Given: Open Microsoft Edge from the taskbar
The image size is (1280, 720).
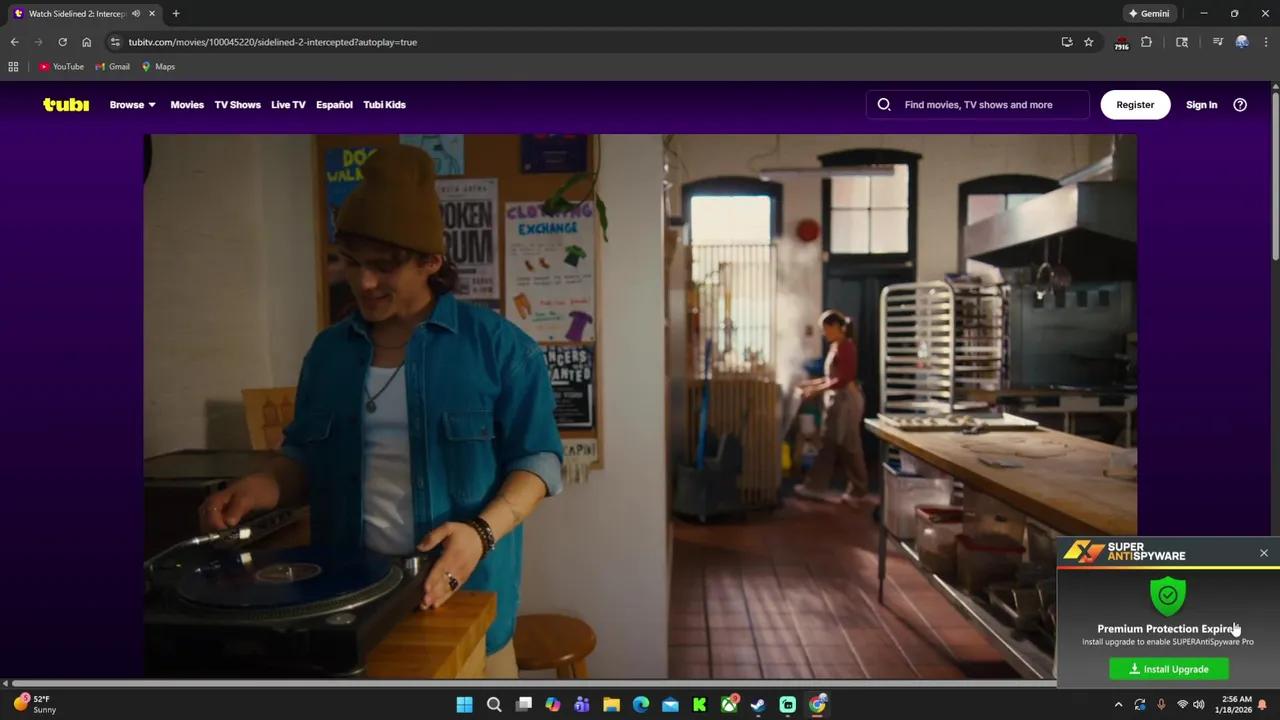Looking at the screenshot, I should [x=641, y=705].
